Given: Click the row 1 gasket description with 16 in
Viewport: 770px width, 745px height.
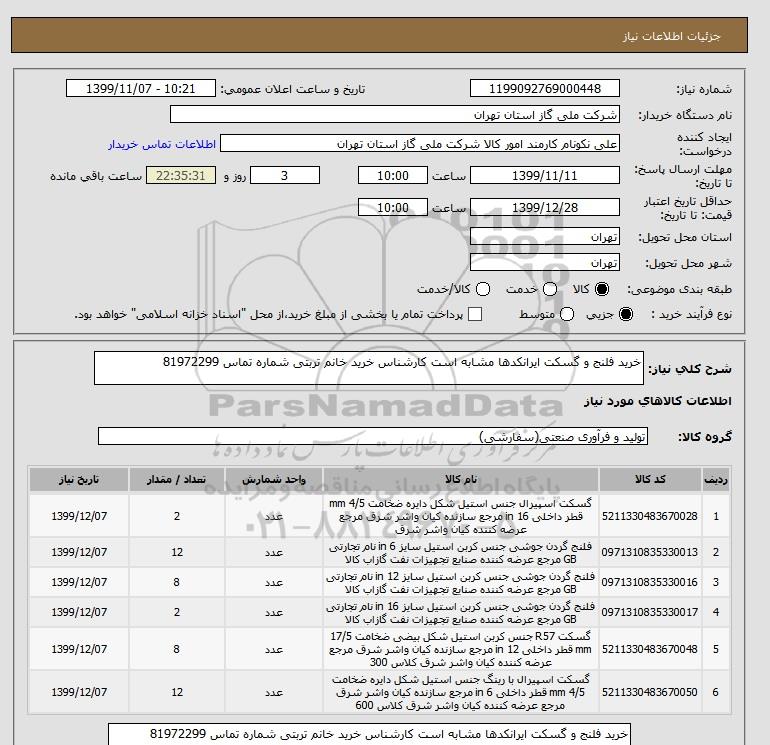Looking at the screenshot, I should [x=461, y=516].
